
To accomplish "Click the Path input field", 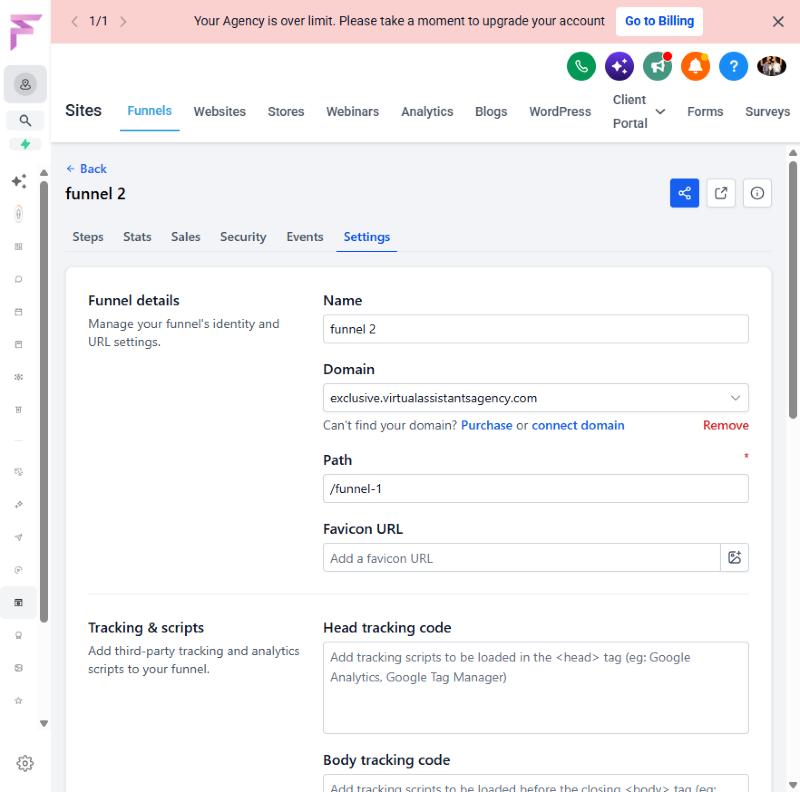I will 536,488.
